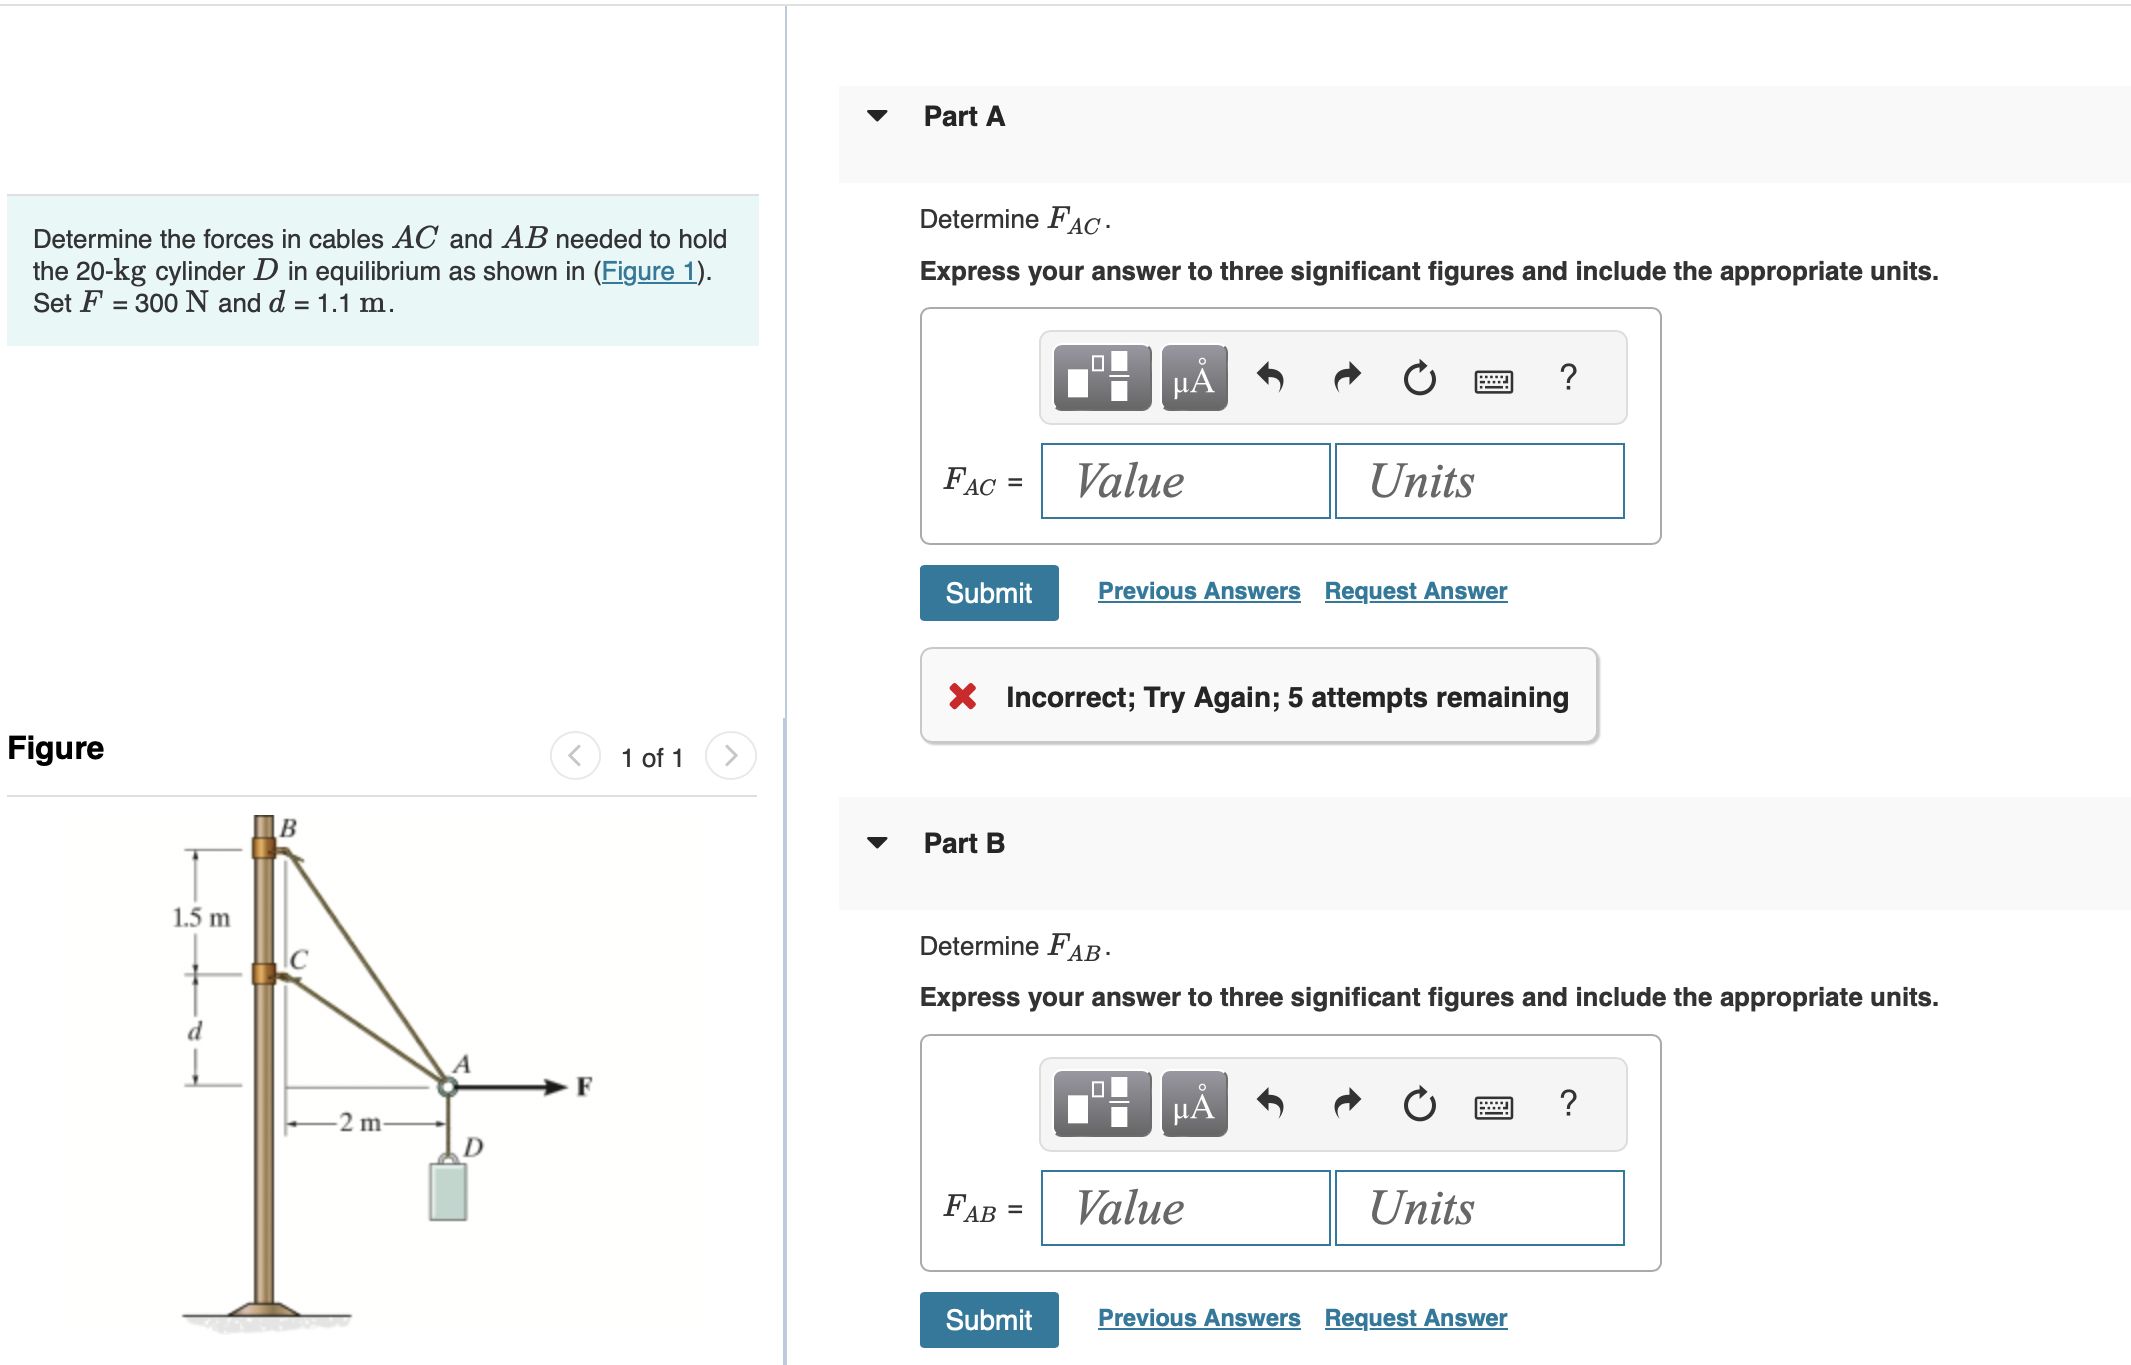Open the keyboard shortcuts icon in Part A
The width and height of the screenshot is (2131, 1365).
[1496, 380]
